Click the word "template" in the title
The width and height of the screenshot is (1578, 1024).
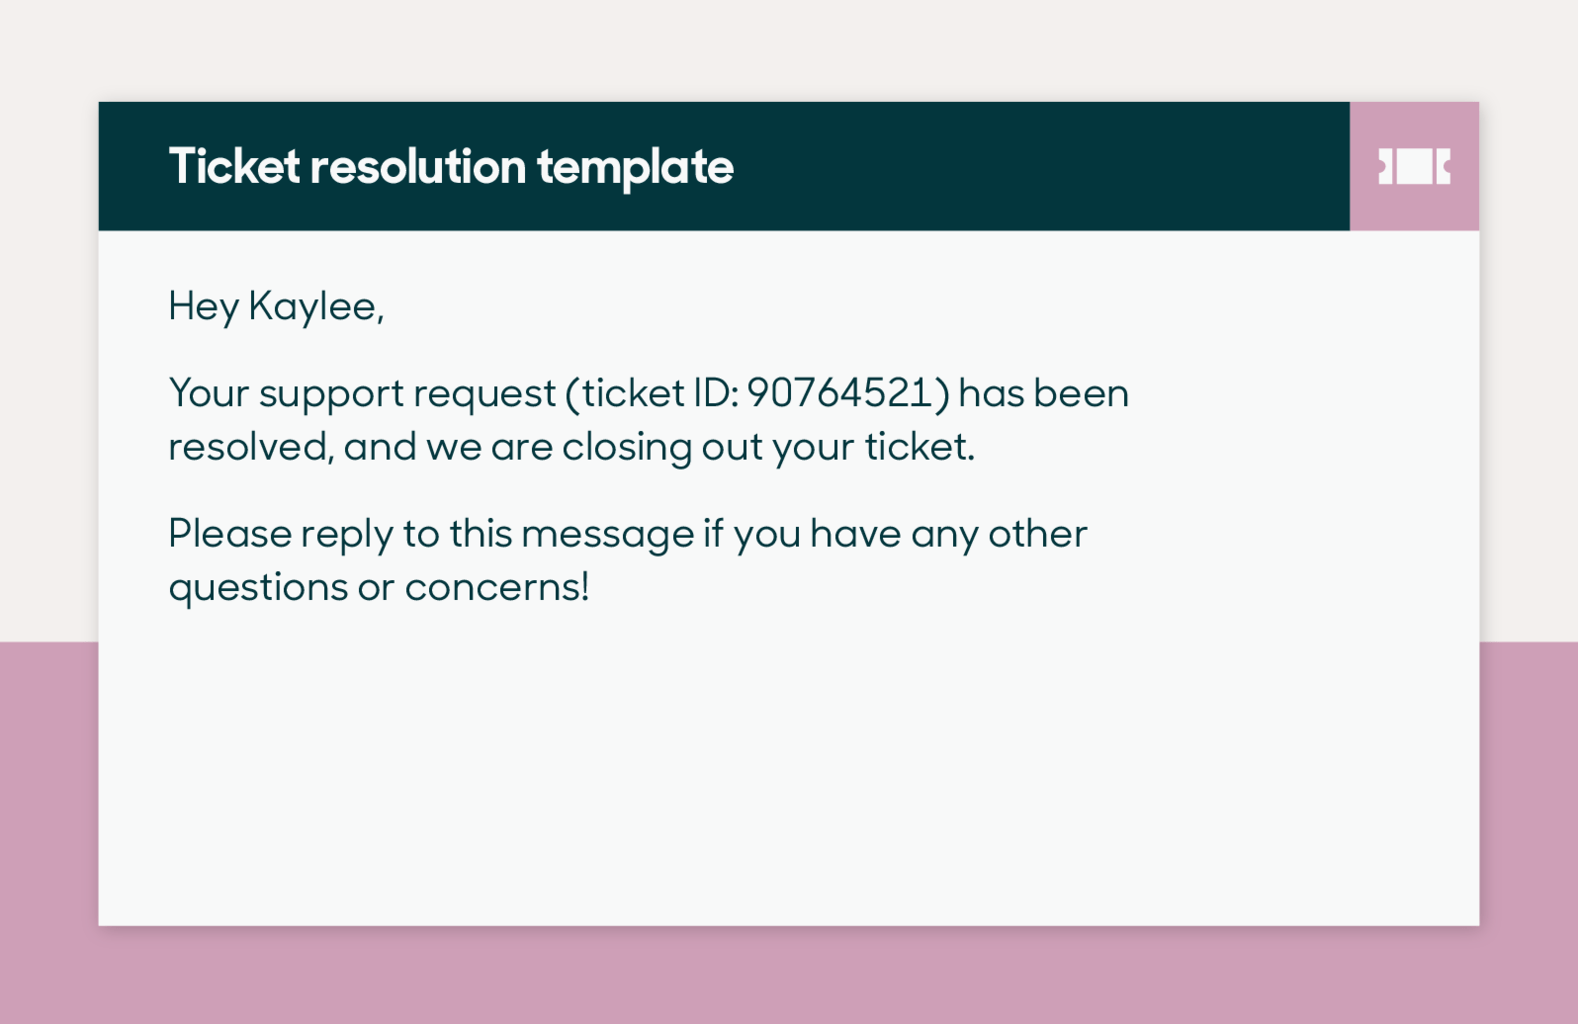click(x=635, y=167)
